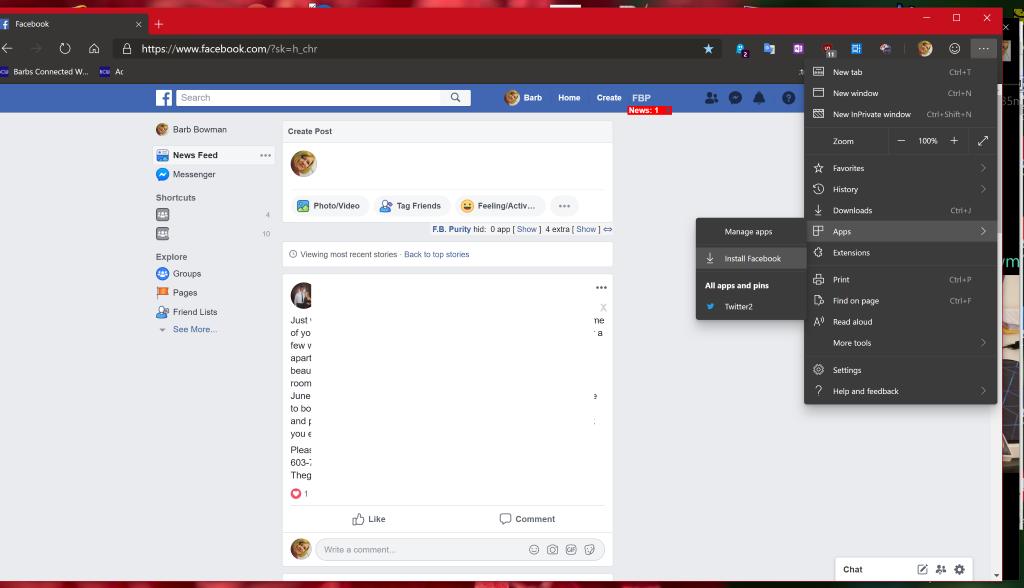1024x588 pixels.
Task: Select New tab menu item
Action: pyautogui.click(x=901, y=72)
